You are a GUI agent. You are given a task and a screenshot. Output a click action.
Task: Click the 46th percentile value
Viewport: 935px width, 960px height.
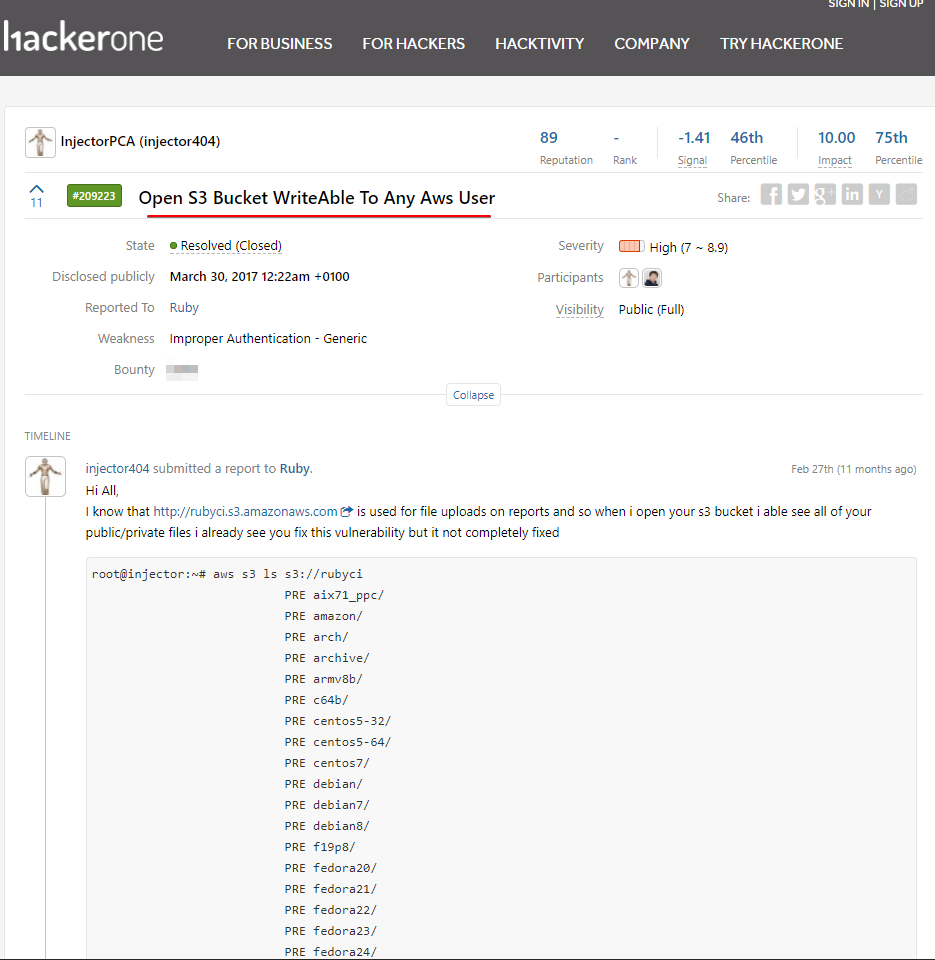point(746,138)
